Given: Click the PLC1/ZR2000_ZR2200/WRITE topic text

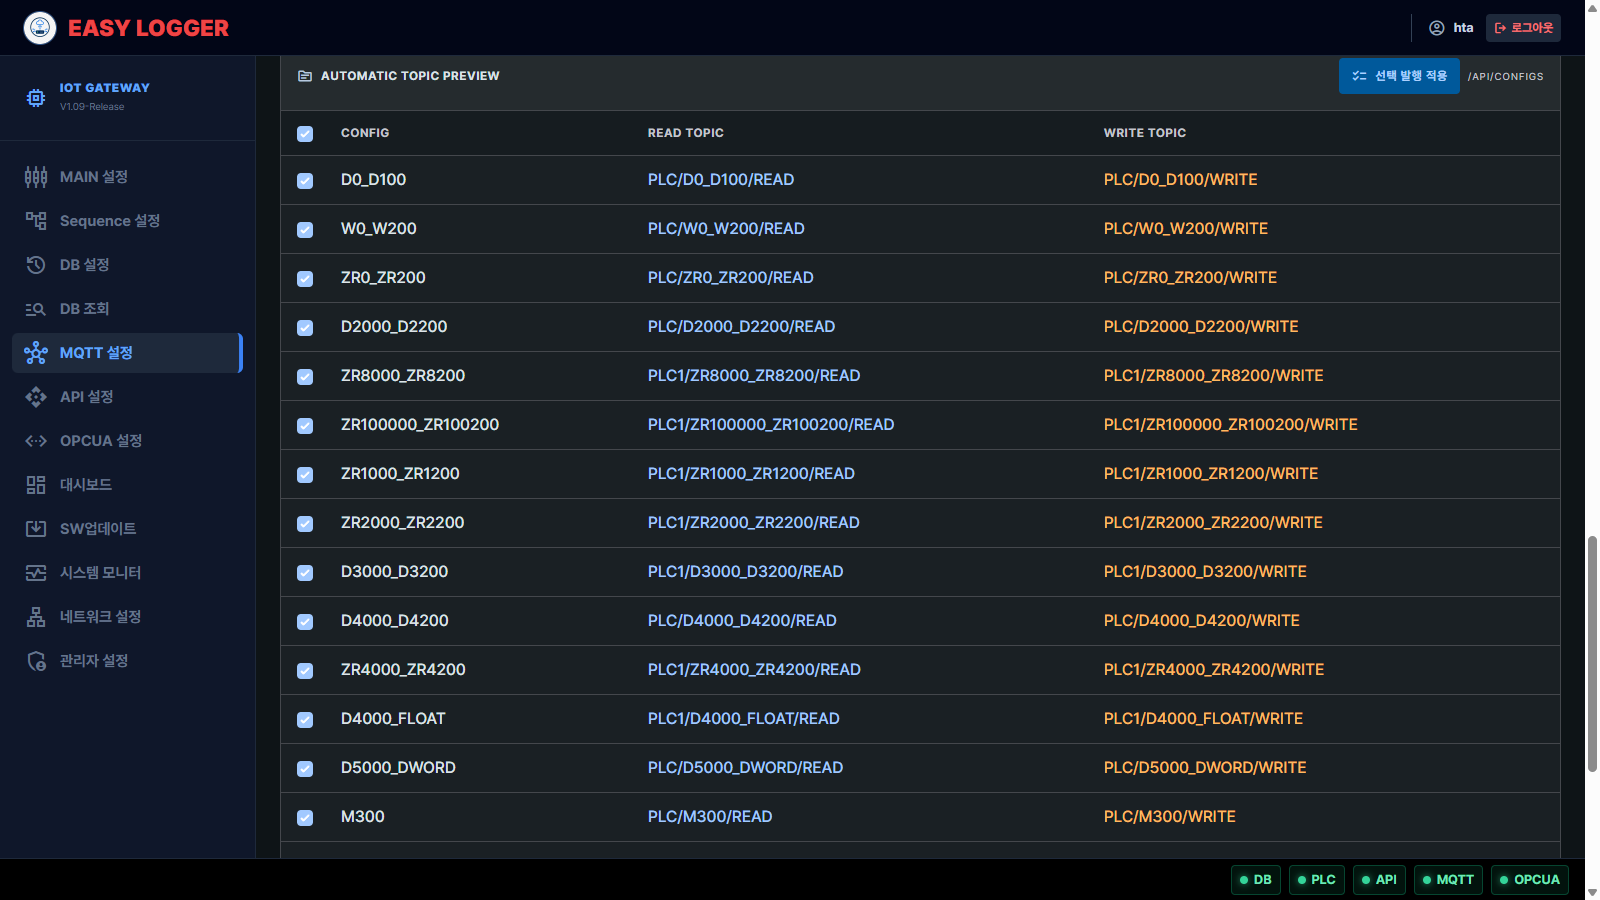Looking at the screenshot, I should click(1213, 523).
